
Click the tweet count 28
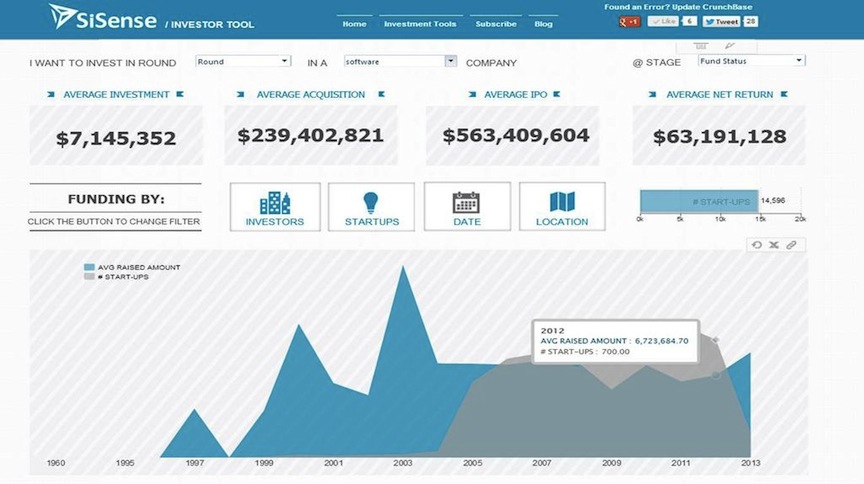click(750, 21)
